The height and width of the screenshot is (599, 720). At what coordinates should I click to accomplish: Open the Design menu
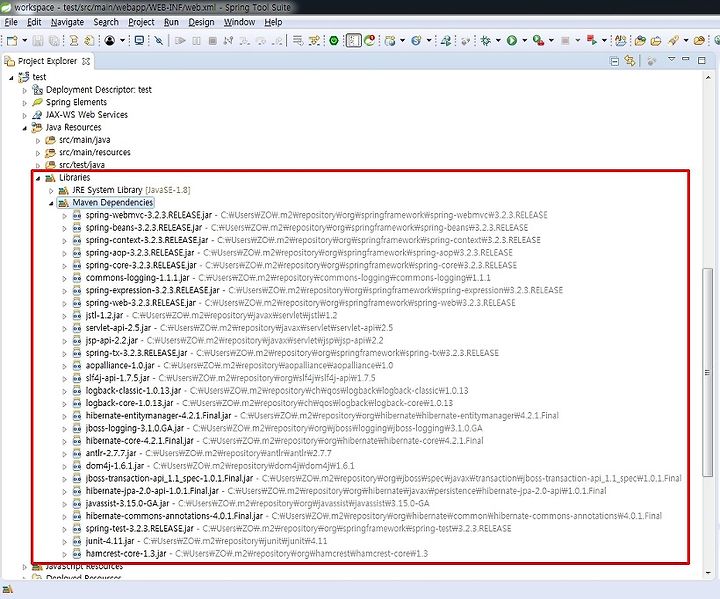point(201,22)
